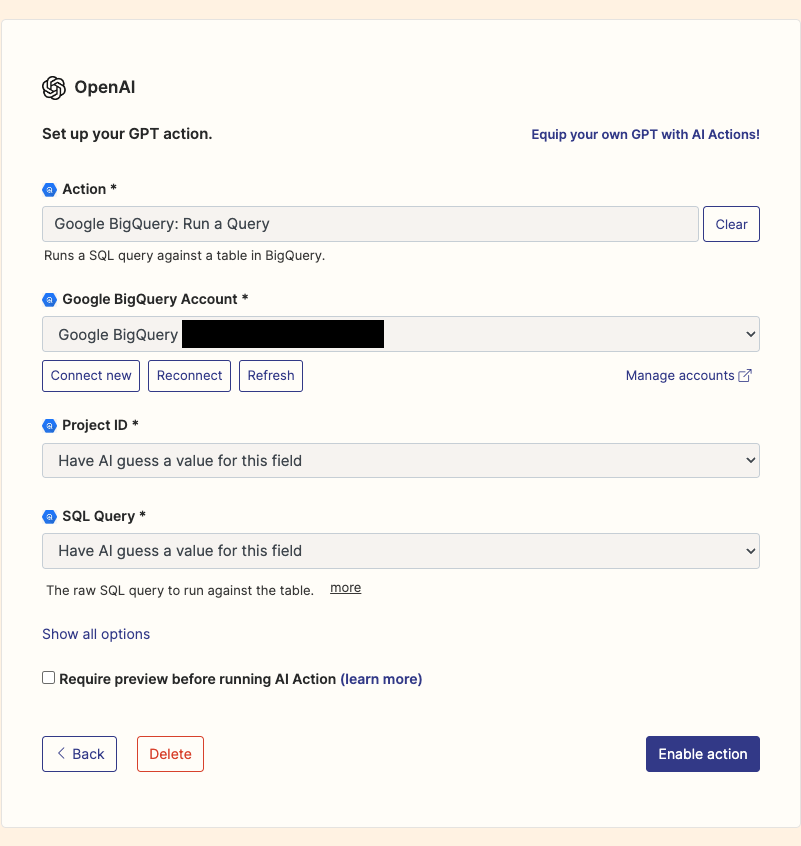This screenshot has width=801, height=846.
Task: Click the AI icon beside Project ID
Action: click(49, 425)
